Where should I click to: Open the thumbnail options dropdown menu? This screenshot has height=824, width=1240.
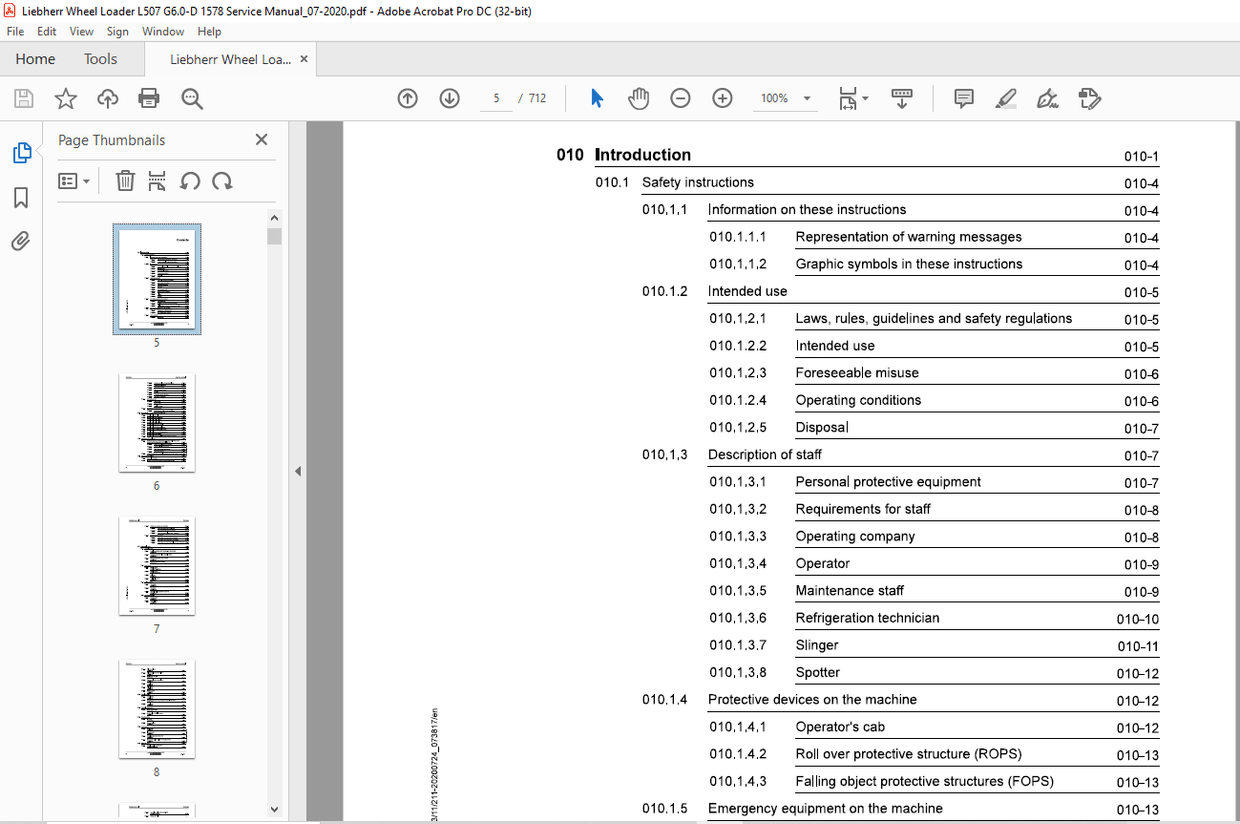coord(73,181)
